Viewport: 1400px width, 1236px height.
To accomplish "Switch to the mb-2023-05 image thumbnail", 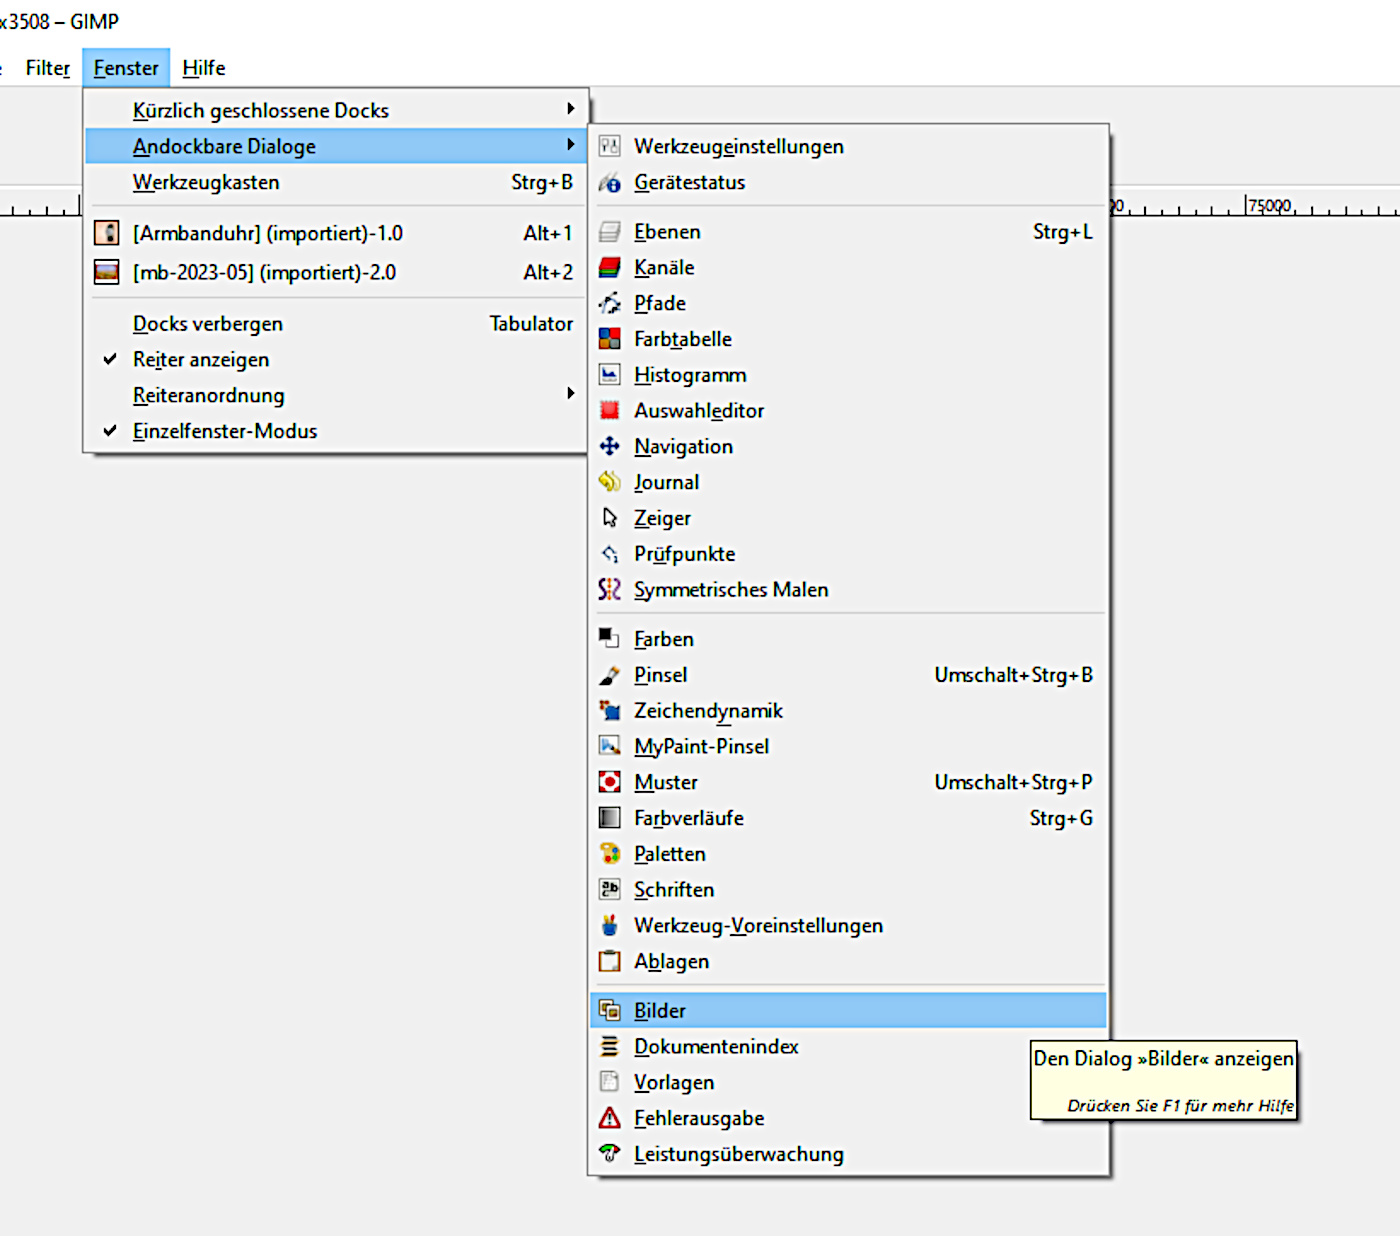I will point(106,272).
